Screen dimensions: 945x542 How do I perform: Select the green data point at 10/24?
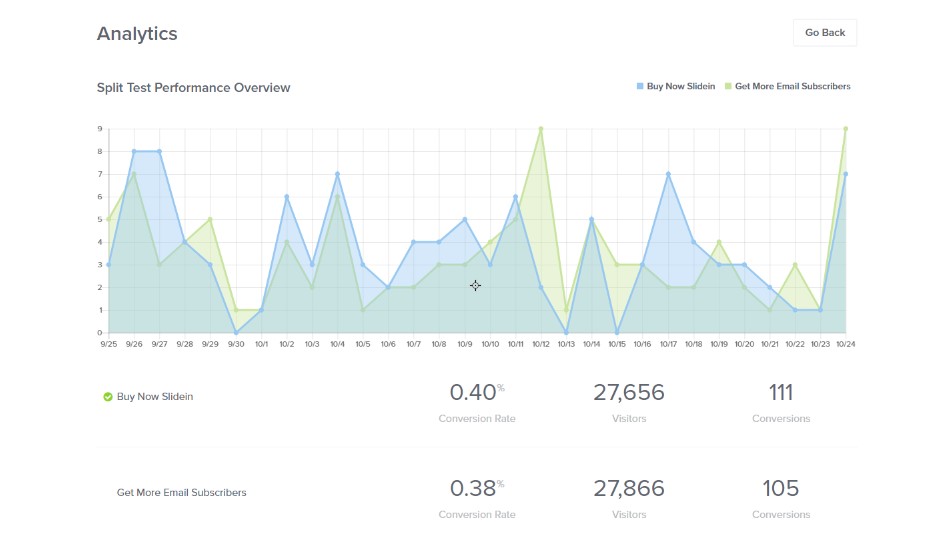click(846, 129)
